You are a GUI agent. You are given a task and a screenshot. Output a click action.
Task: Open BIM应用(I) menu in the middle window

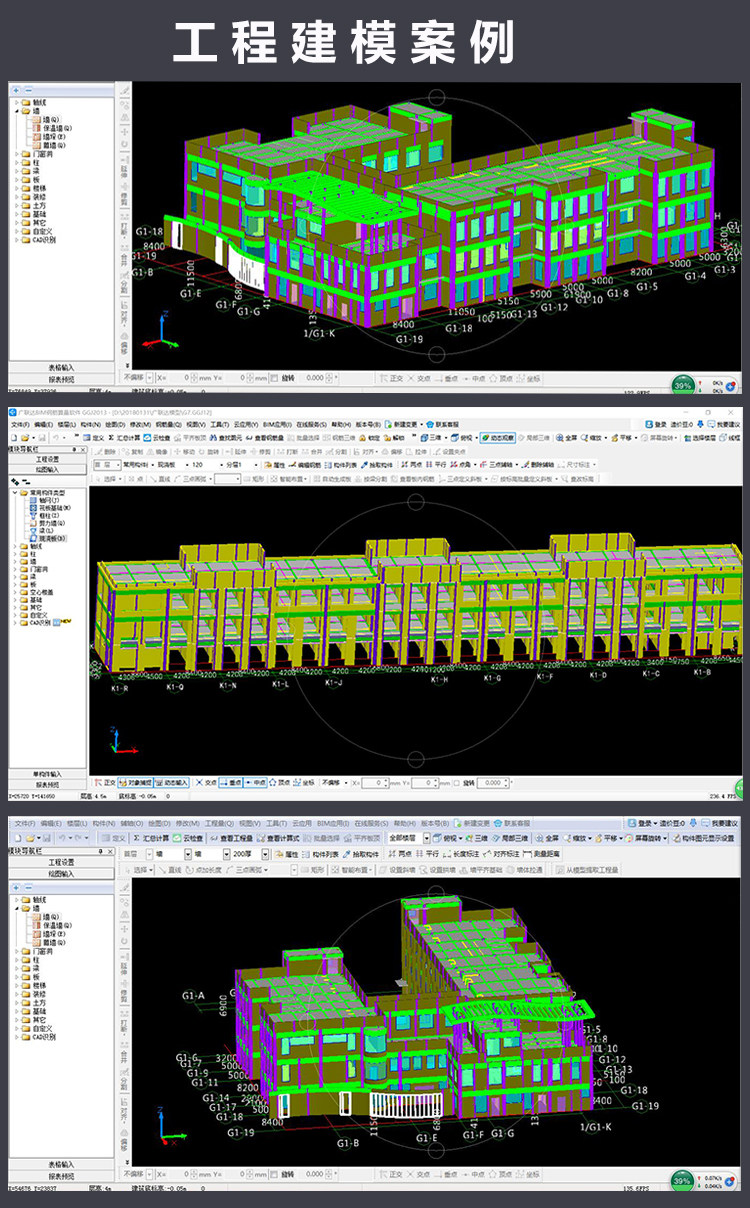click(278, 423)
